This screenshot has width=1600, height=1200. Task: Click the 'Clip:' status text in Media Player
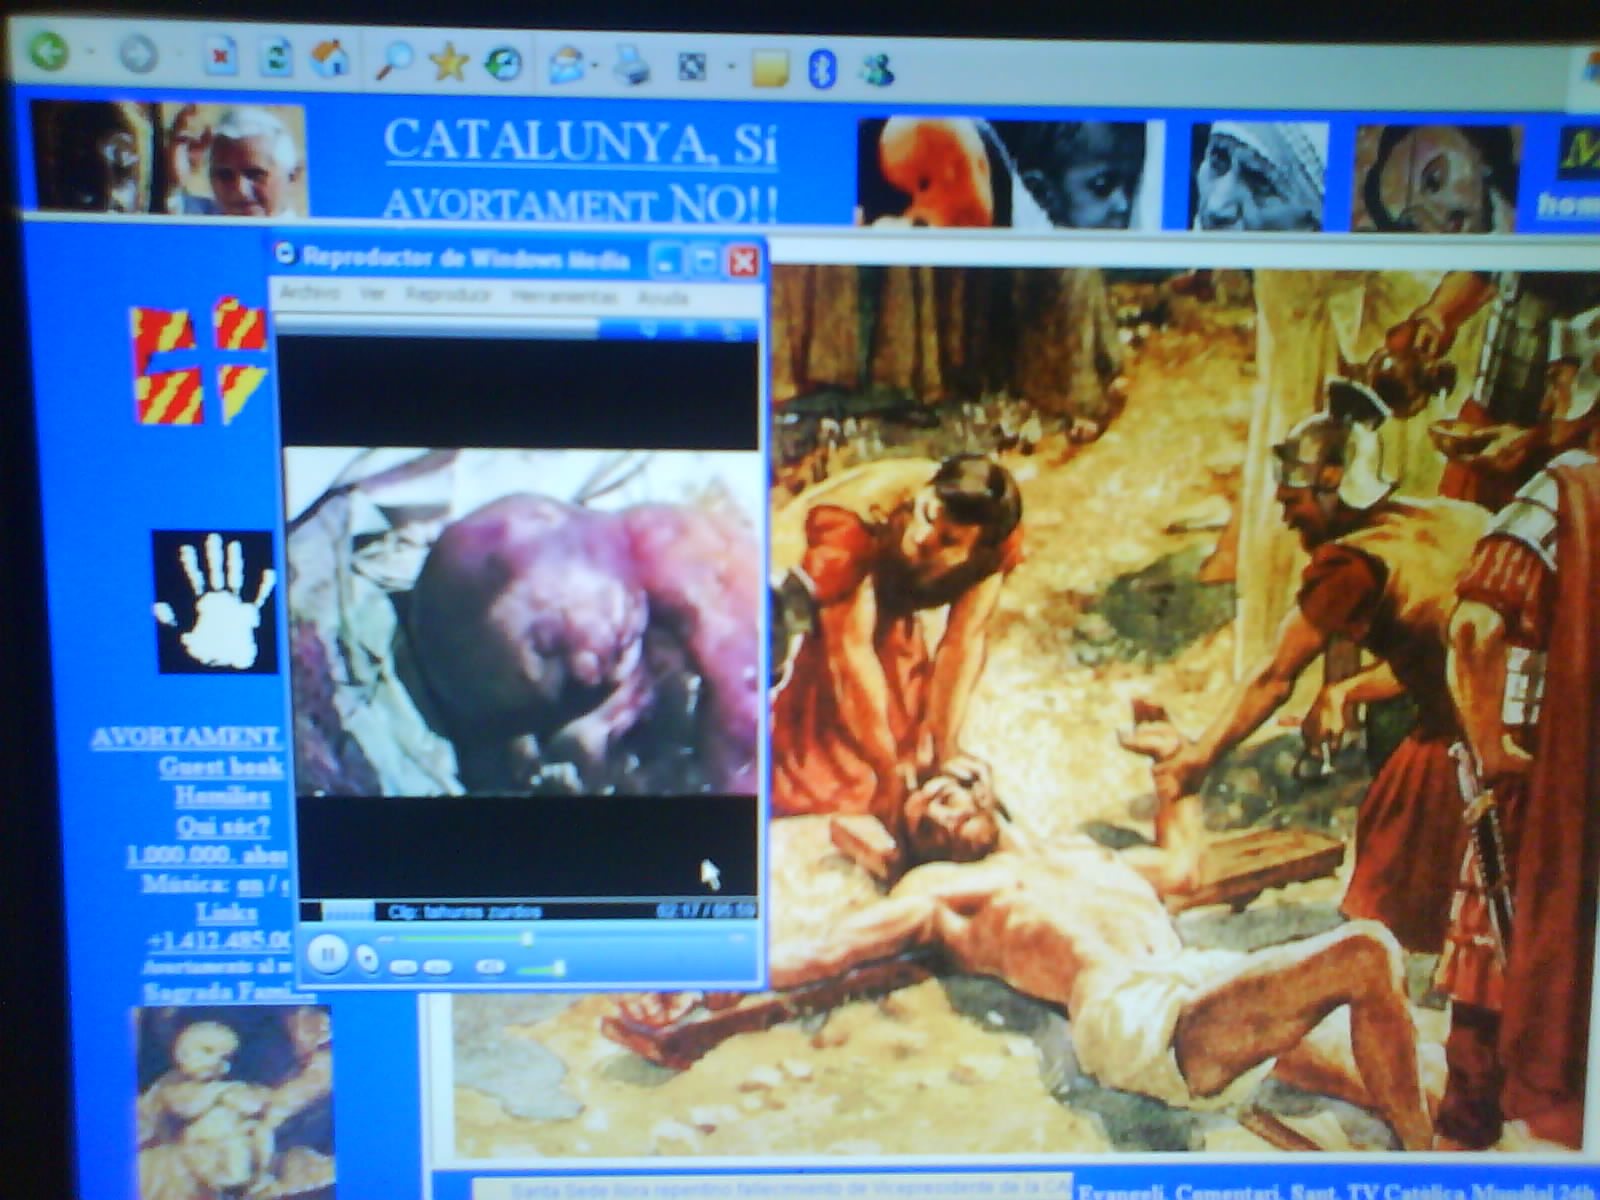(463, 911)
